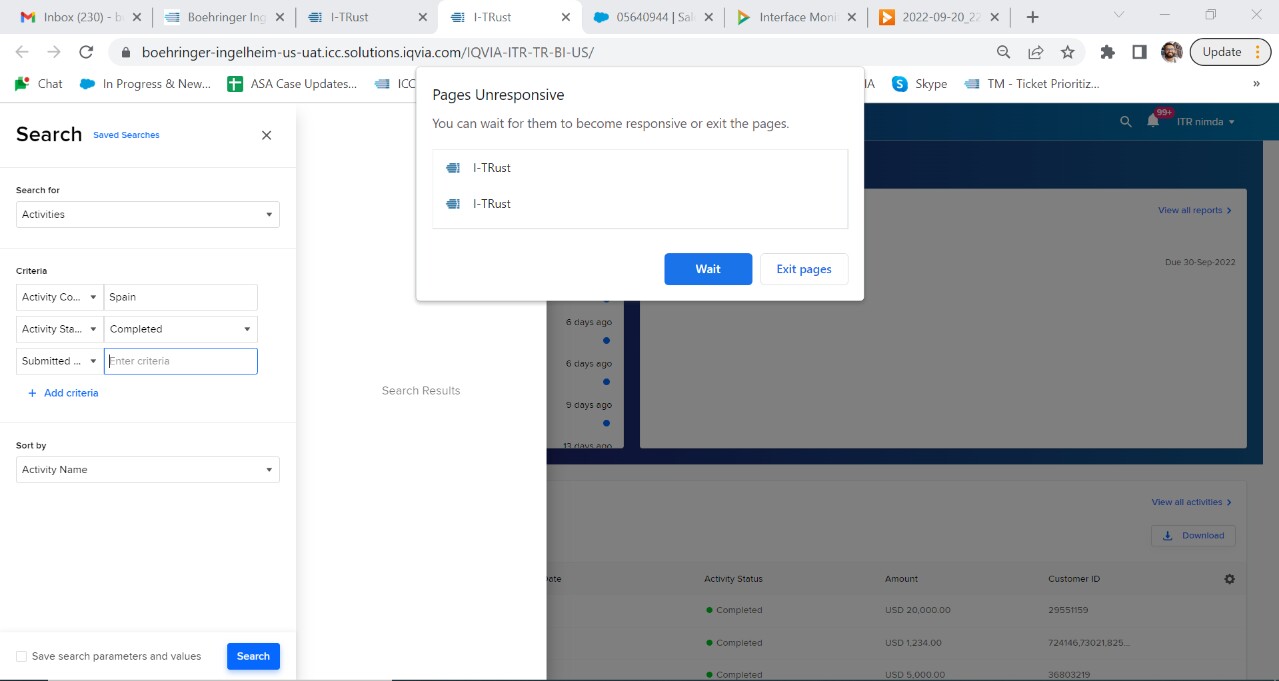Open the Saved Searches link

tap(126, 135)
